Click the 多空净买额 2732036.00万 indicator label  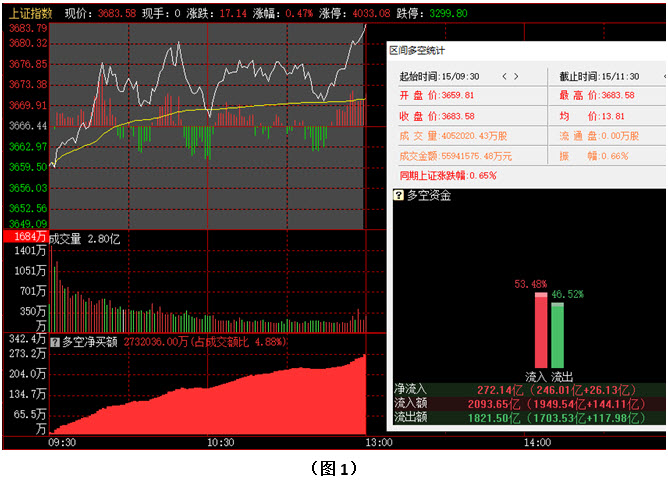coord(175,342)
